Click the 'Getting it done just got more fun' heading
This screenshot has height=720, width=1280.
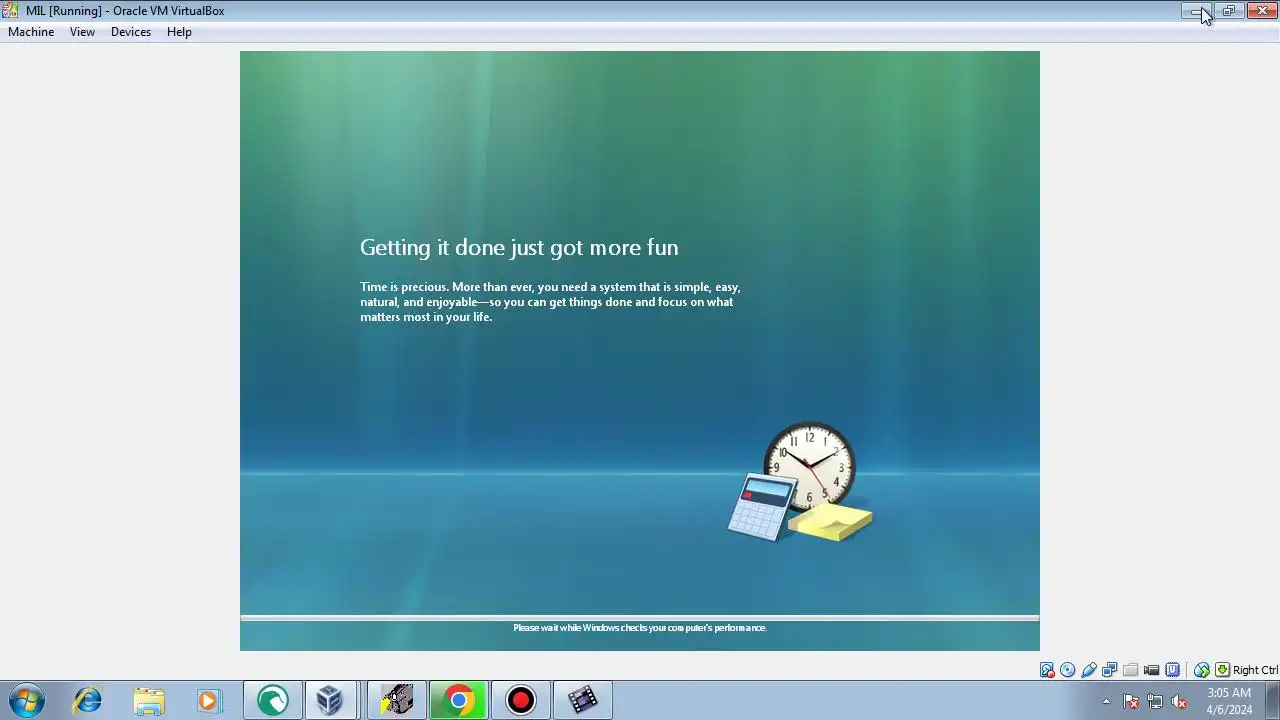coord(519,247)
